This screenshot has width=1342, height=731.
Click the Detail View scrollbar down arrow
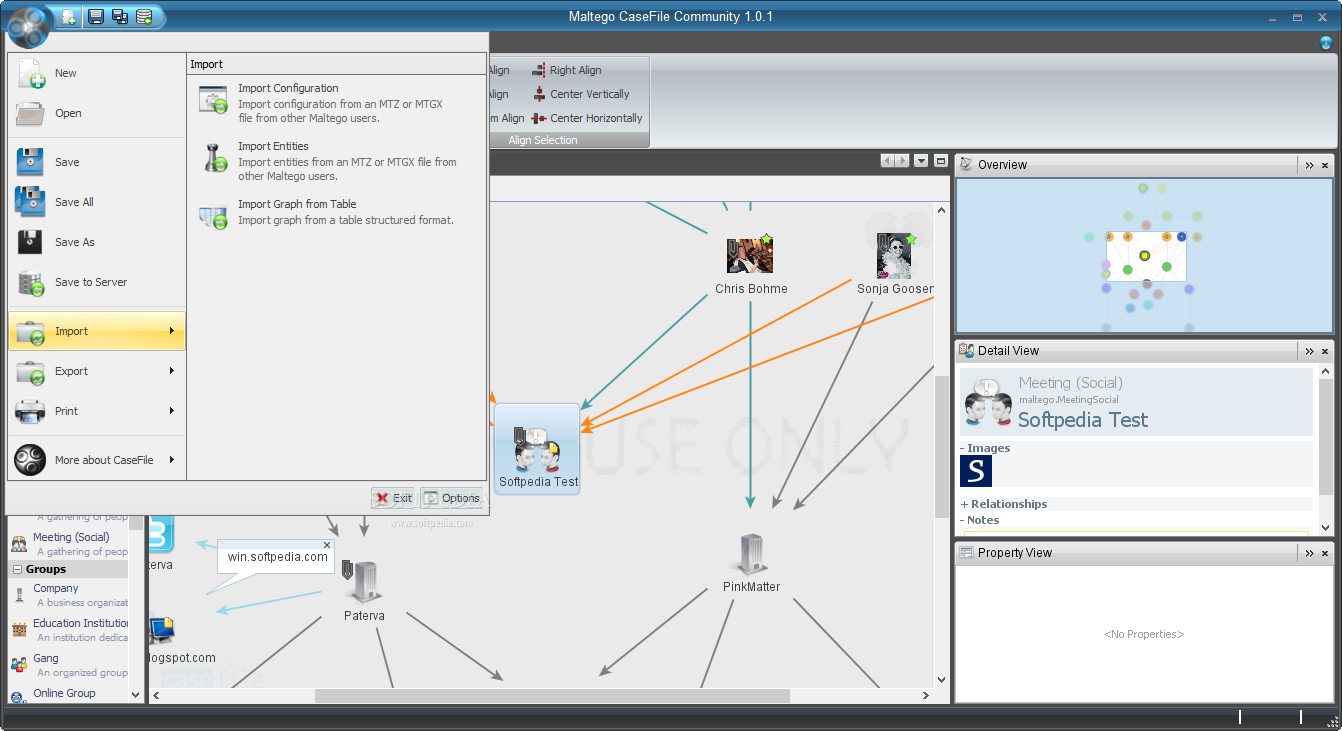1326,528
